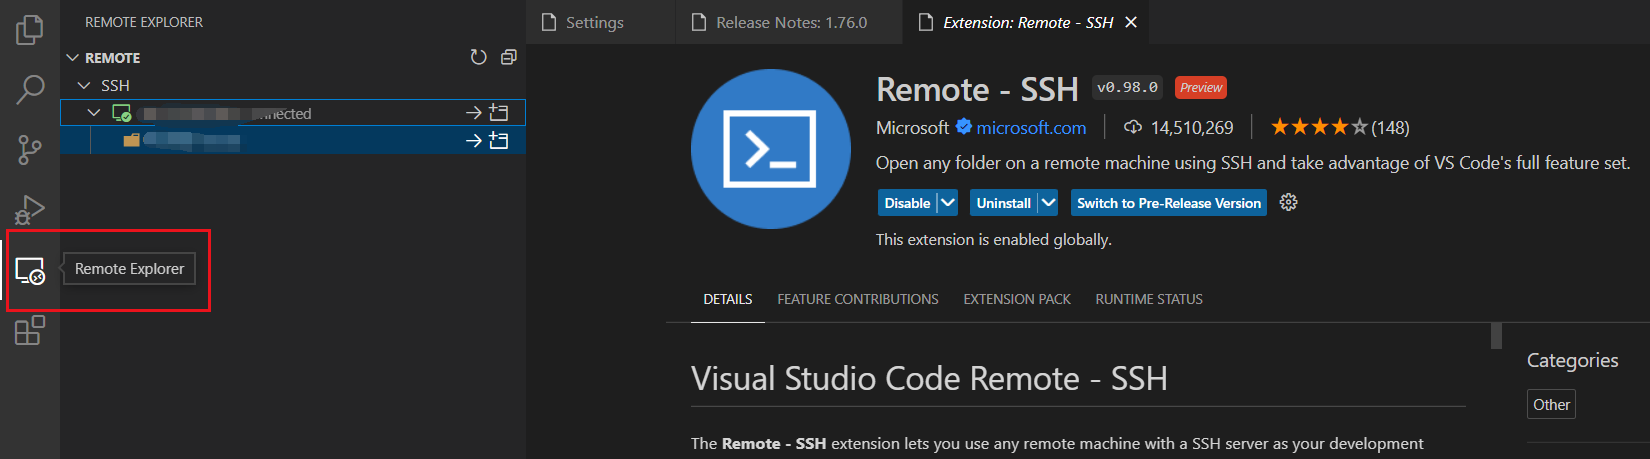Image resolution: width=1650 pixels, height=459 pixels.
Task: Open the Extensions view in activity bar
Action: coord(30,330)
